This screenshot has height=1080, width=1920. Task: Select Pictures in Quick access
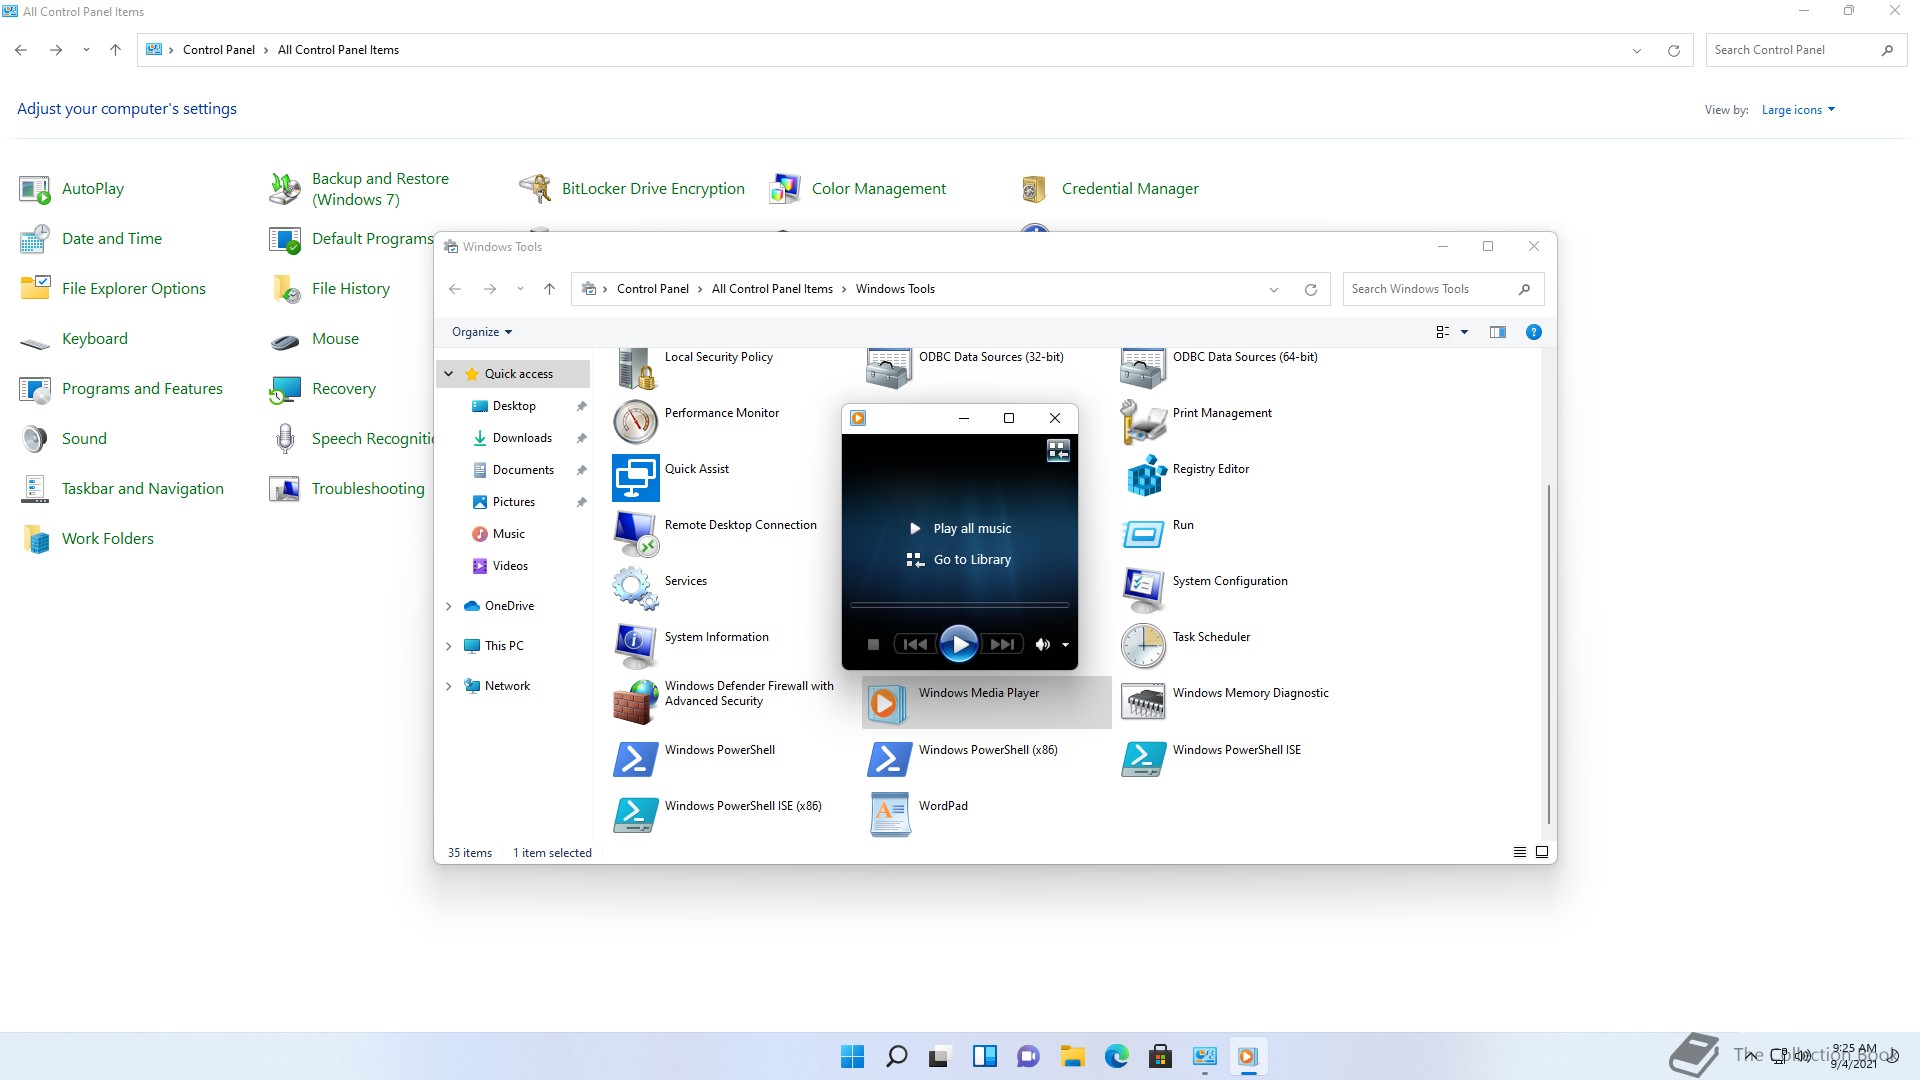point(513,502)
